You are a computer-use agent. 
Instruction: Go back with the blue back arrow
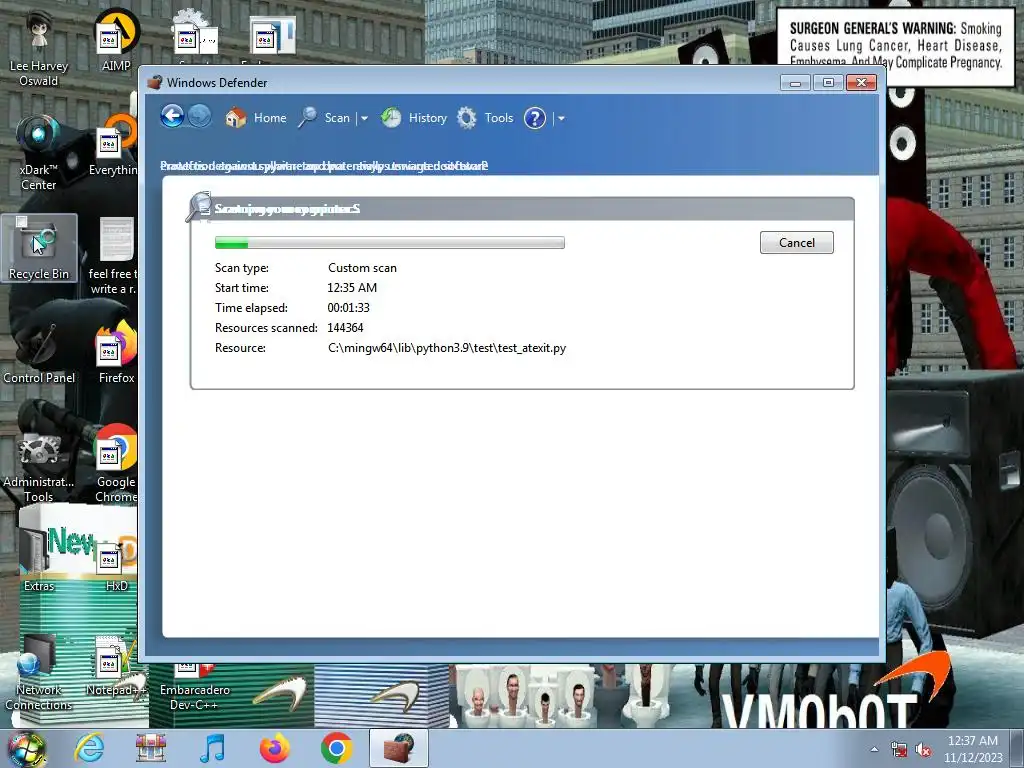172,117
